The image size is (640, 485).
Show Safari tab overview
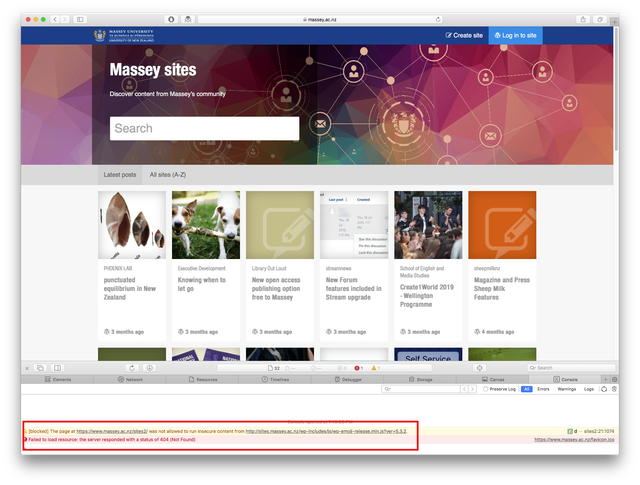tap(600, 19)
